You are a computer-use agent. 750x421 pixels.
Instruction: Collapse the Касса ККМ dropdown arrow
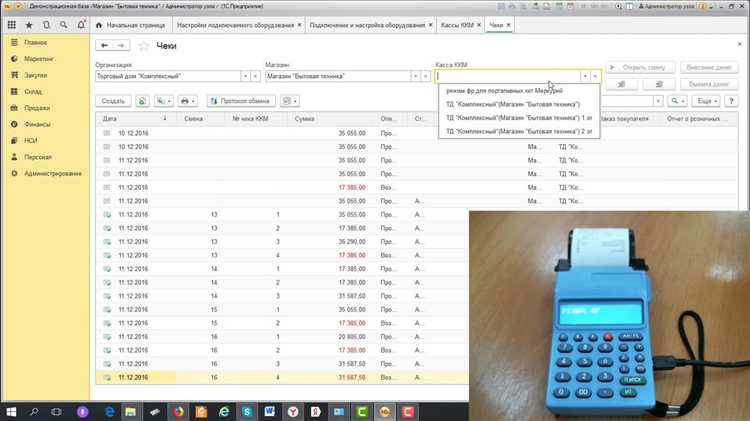tap(585, 76)
